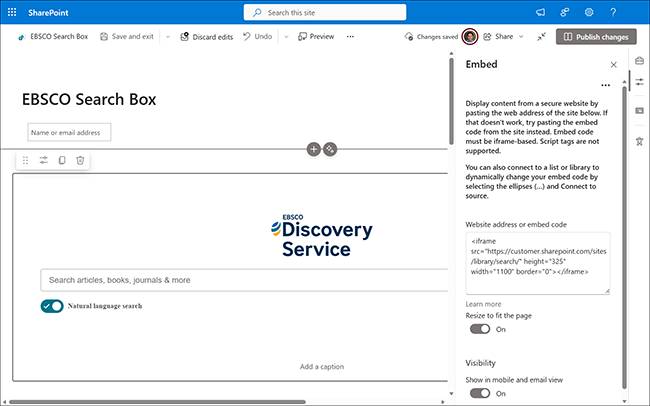Image resolution: width=650 pixels, height=406 pixels.
Task: Click Publish changes
Action: 596,36
